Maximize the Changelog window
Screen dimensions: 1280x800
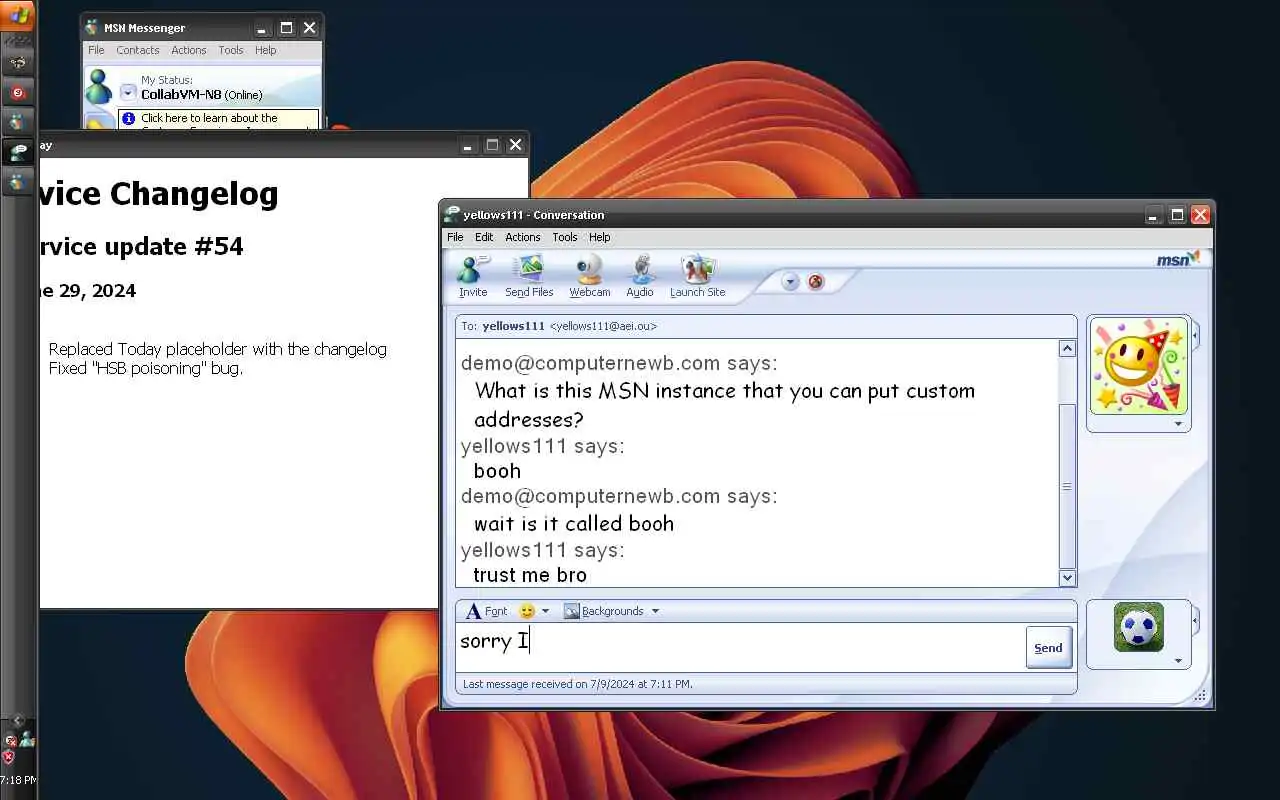point(492,145)
